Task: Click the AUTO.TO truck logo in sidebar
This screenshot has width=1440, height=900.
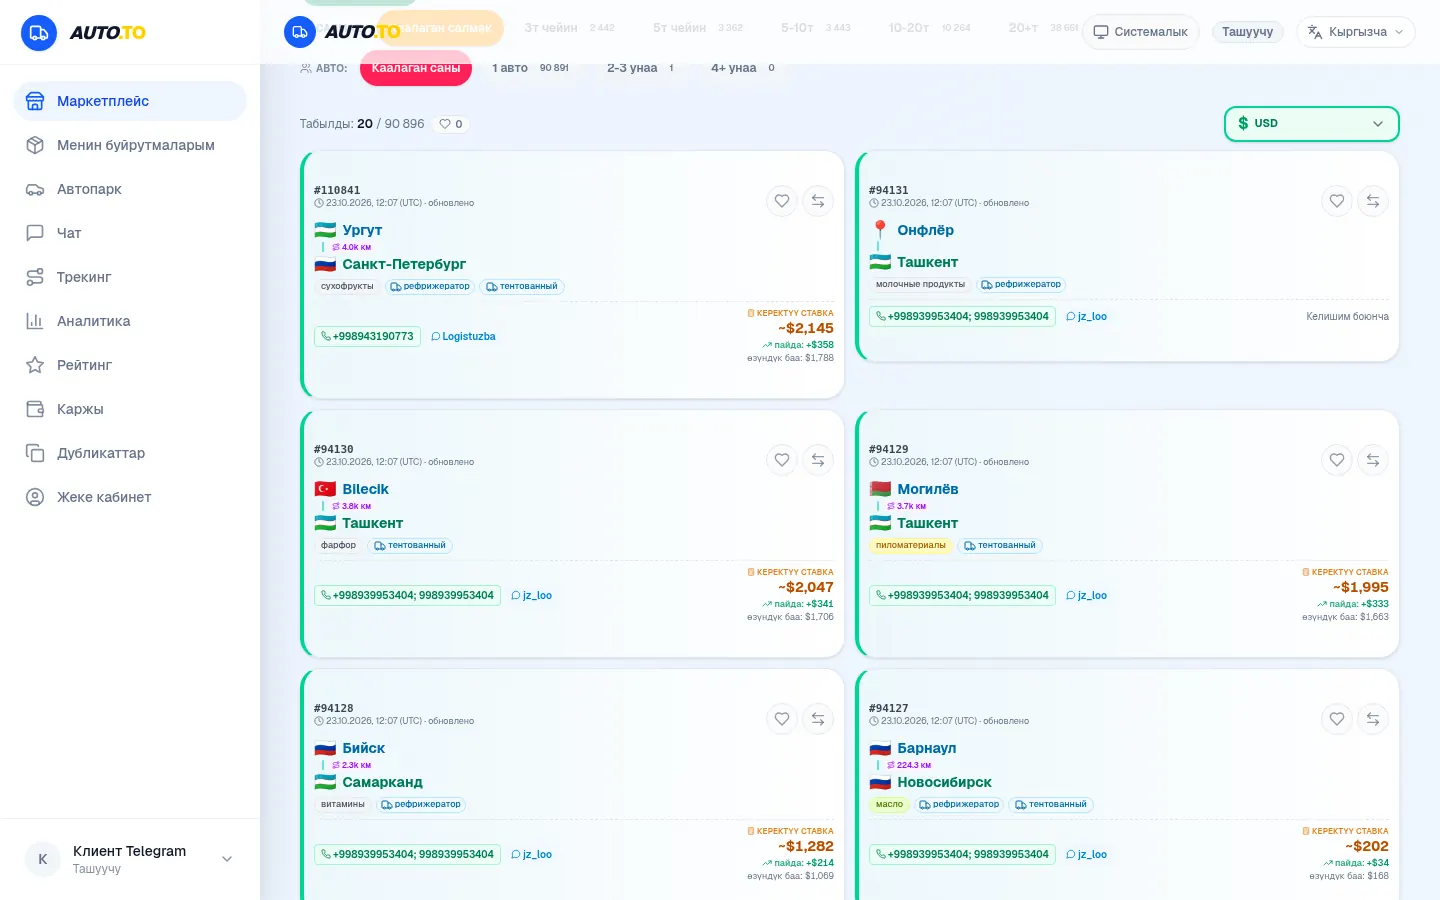Action: 39,33
